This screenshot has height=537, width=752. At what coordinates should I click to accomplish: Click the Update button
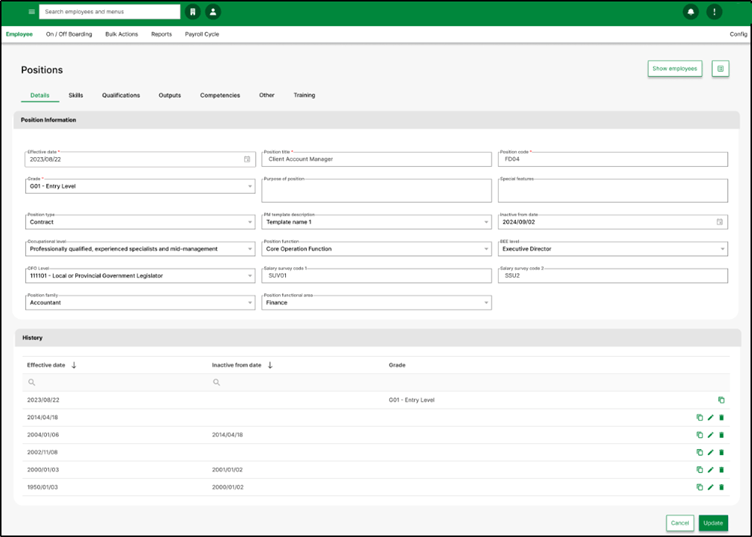[713, 523]
